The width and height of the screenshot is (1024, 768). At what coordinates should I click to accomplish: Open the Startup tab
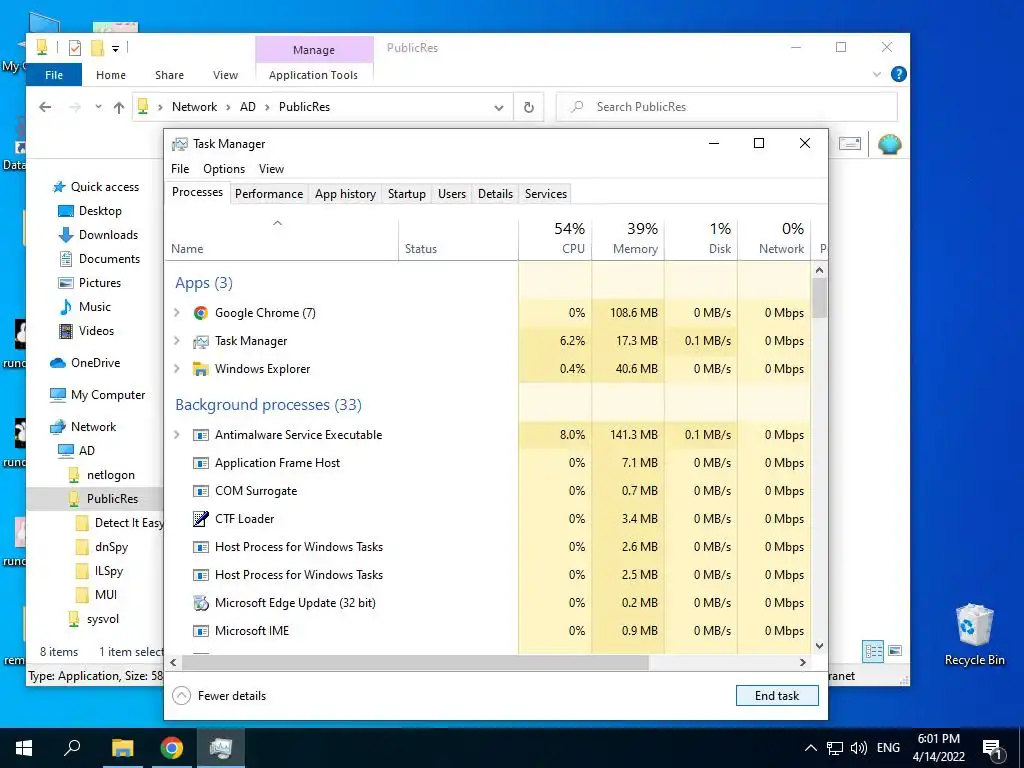point(407,194)
